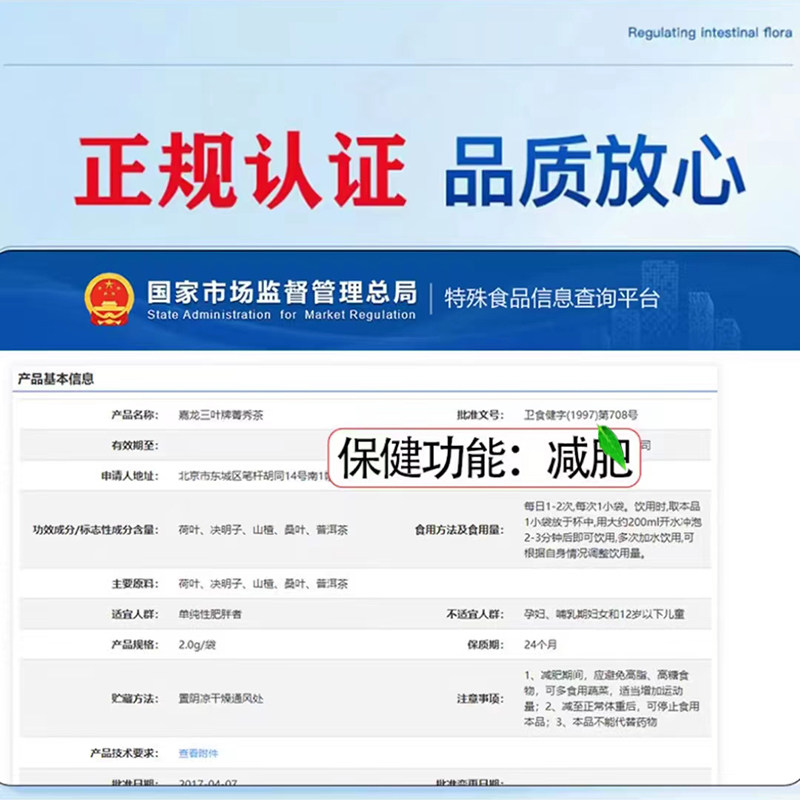Screen dimensions: 800x800
Task: Click 特殊食品信息查询平台 platform title
Action: pyautogui.click(x=552, y=298)
